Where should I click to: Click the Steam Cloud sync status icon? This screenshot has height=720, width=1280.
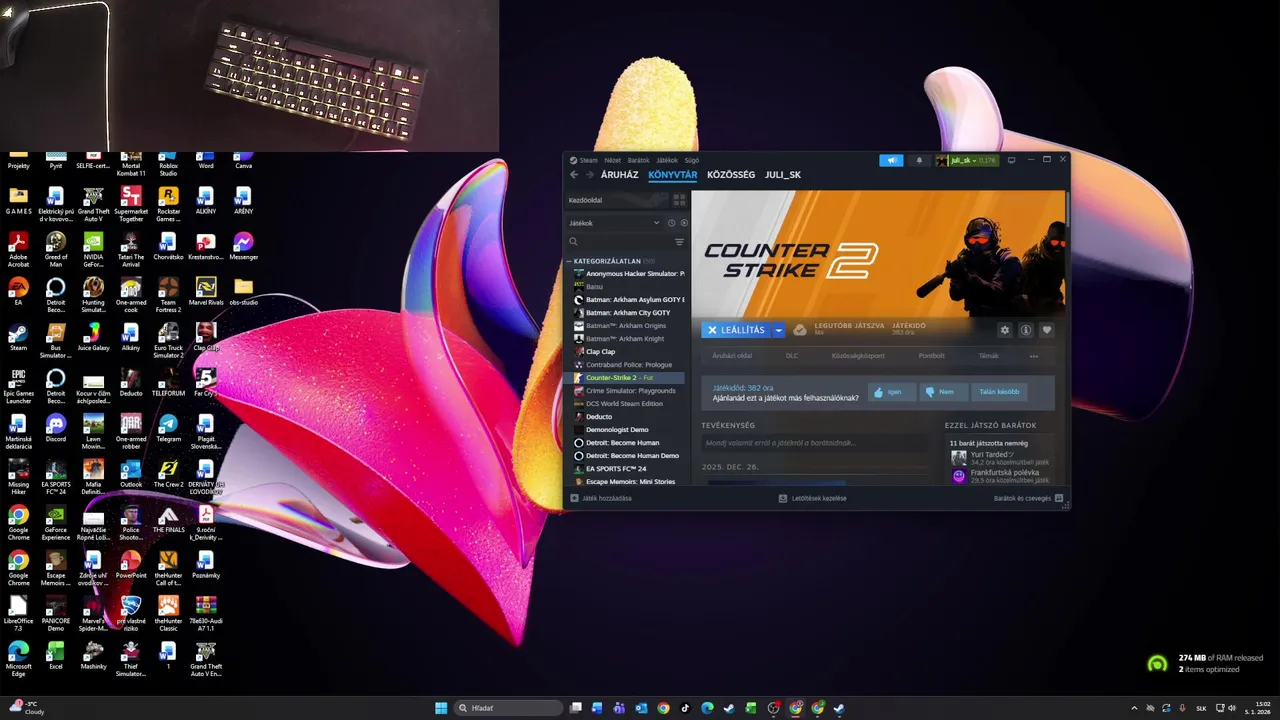tap(800, 330)
